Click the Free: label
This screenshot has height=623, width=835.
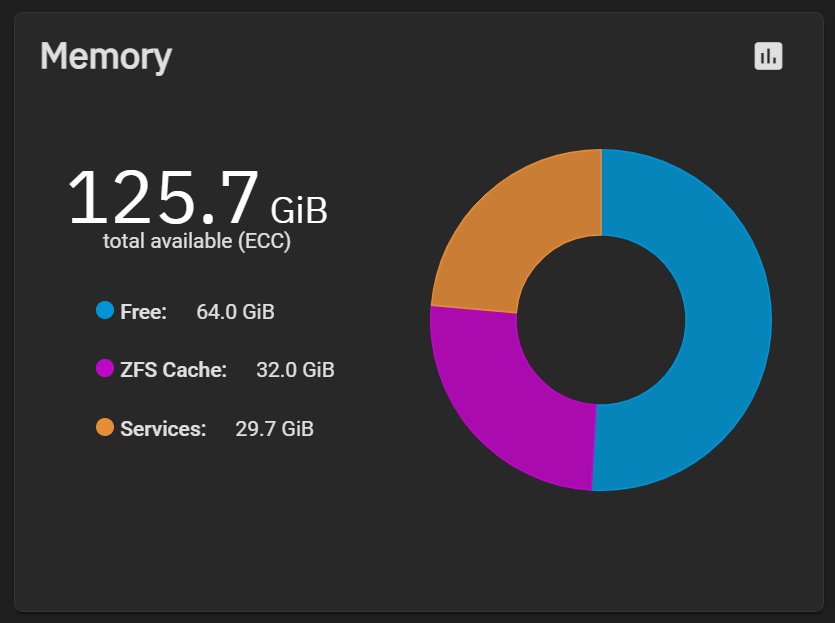(143, 312)
